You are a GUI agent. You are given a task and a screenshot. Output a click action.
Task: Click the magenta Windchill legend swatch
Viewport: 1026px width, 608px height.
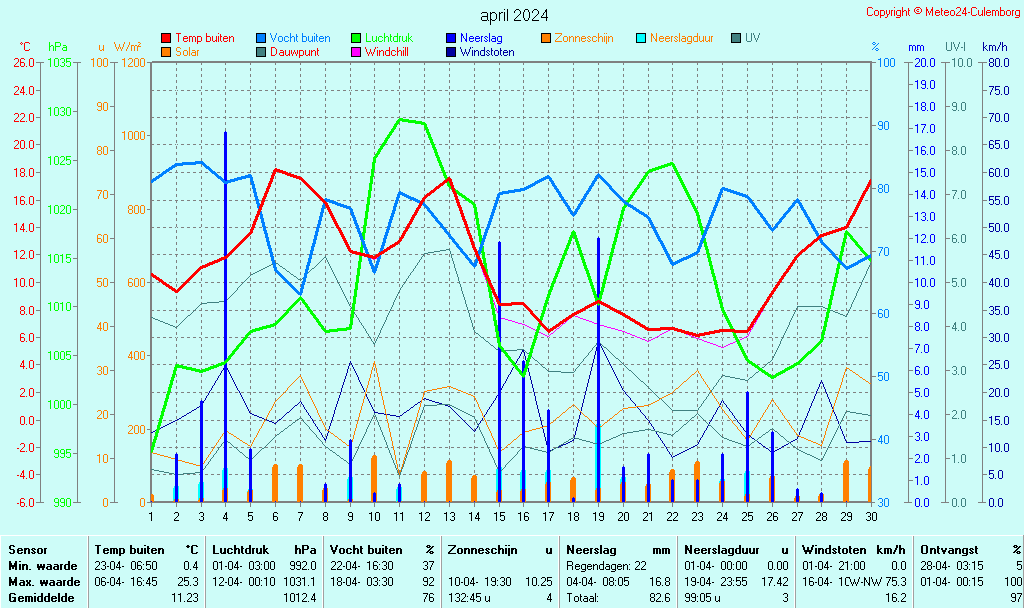[356, 52]
